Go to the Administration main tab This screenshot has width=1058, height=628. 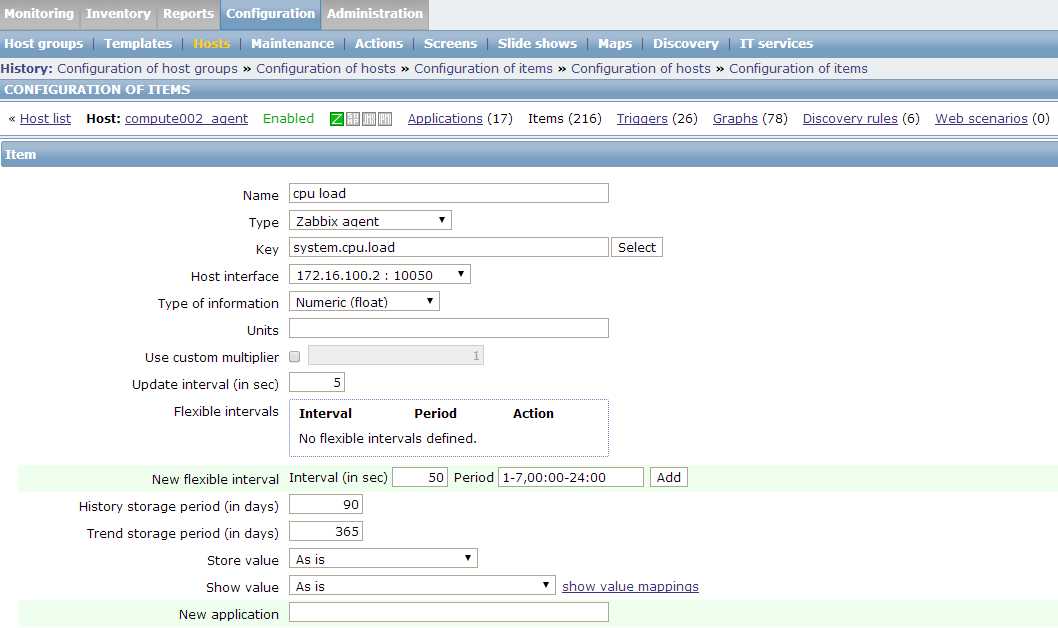pyautogui.click(x=374, y=14)
